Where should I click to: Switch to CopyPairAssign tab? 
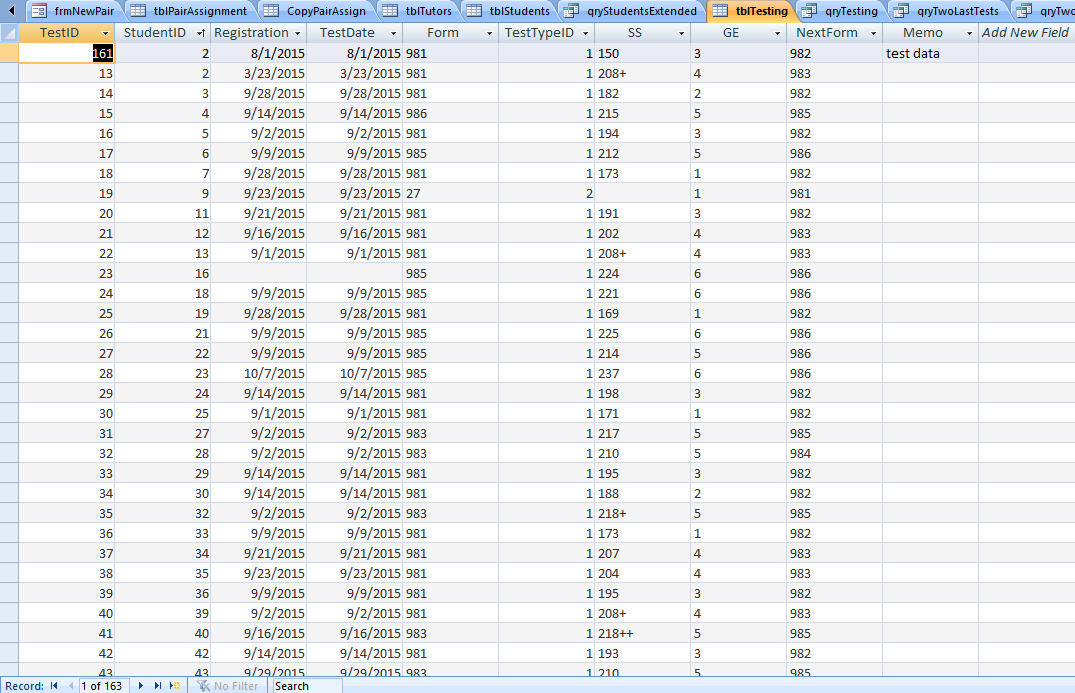[x=317, y=11]
